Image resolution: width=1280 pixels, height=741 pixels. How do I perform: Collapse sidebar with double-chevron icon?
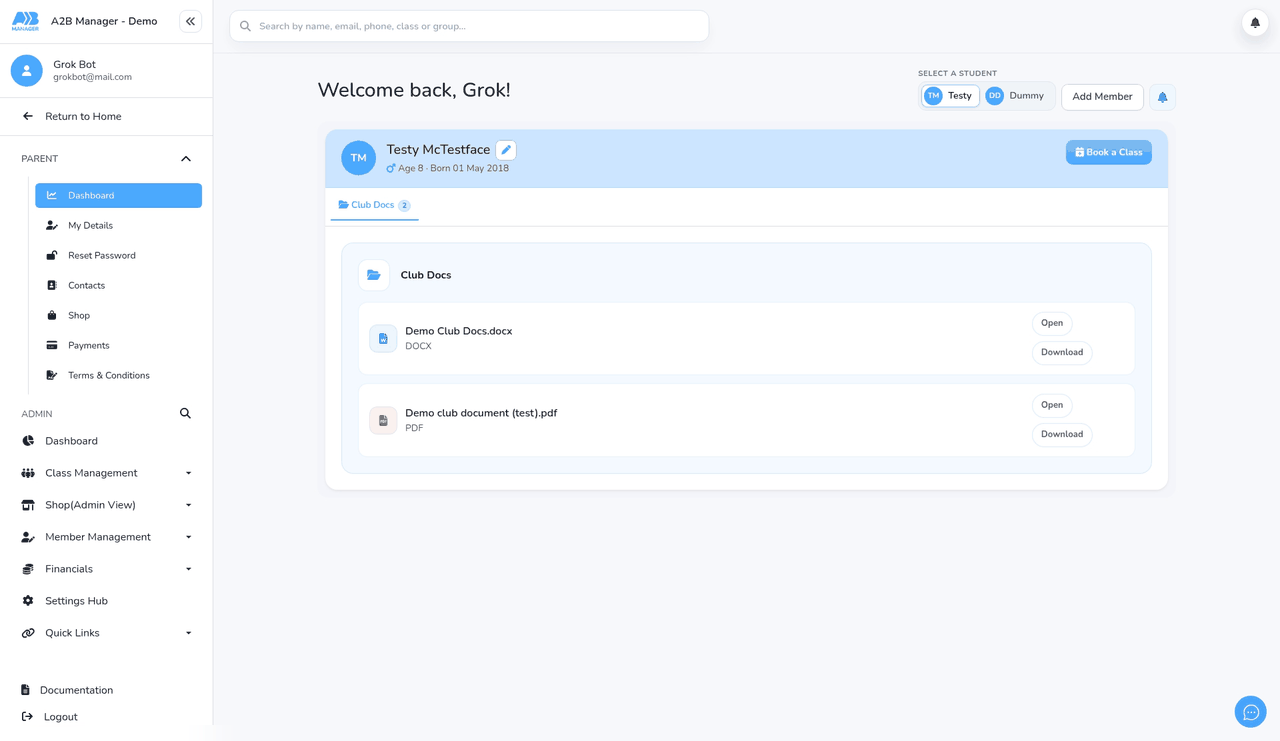click(x=190, y=21)
